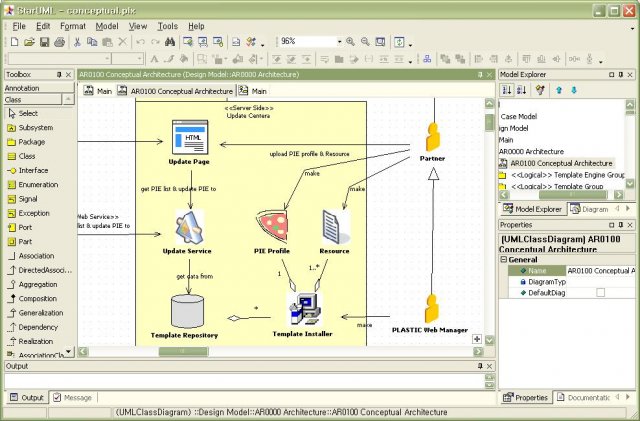Collapse the General properties section
Viewport: 640px width, 421px height.
[x=504, y=259]
